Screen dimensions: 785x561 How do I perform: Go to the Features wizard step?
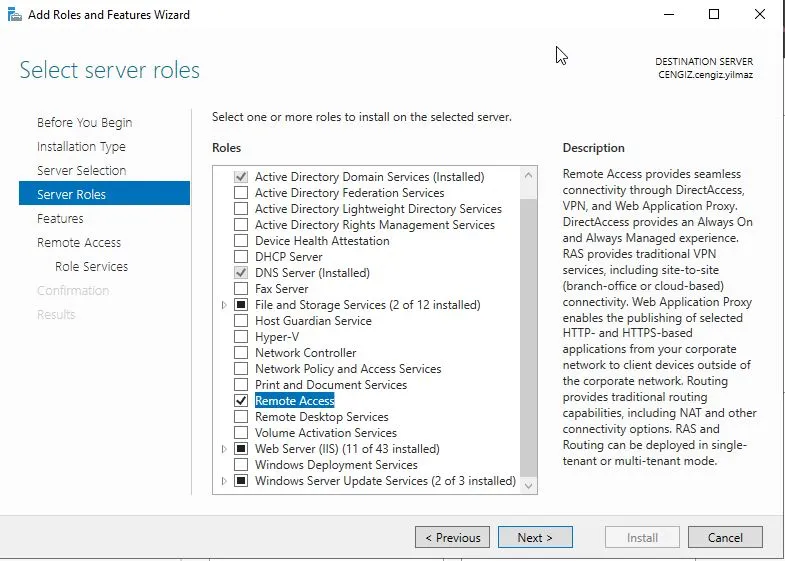[x=60, y=219]
